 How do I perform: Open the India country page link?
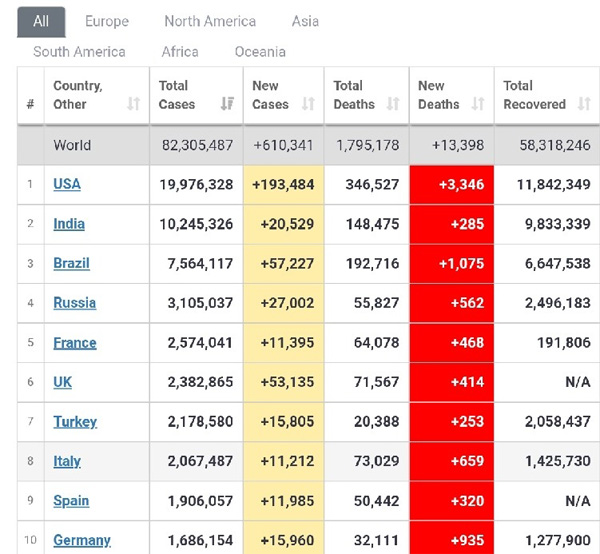(69, 224)
